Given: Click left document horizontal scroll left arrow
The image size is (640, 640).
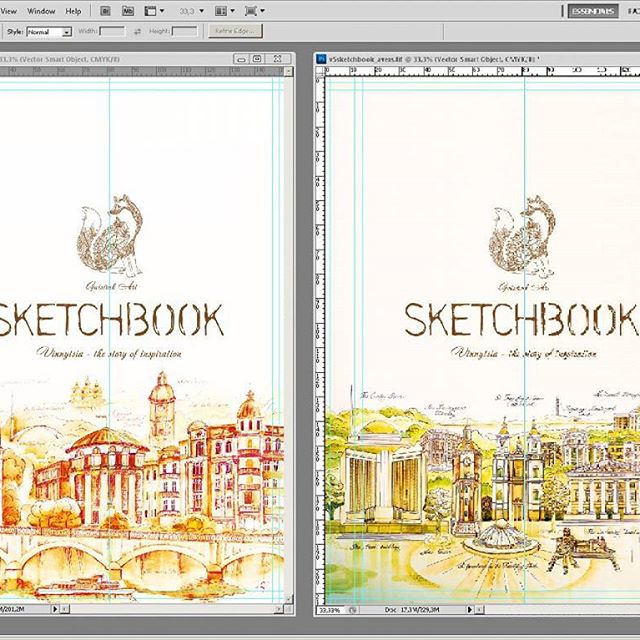Looking at the screenshot, I should pyautogui.click(x=65, y=609).
